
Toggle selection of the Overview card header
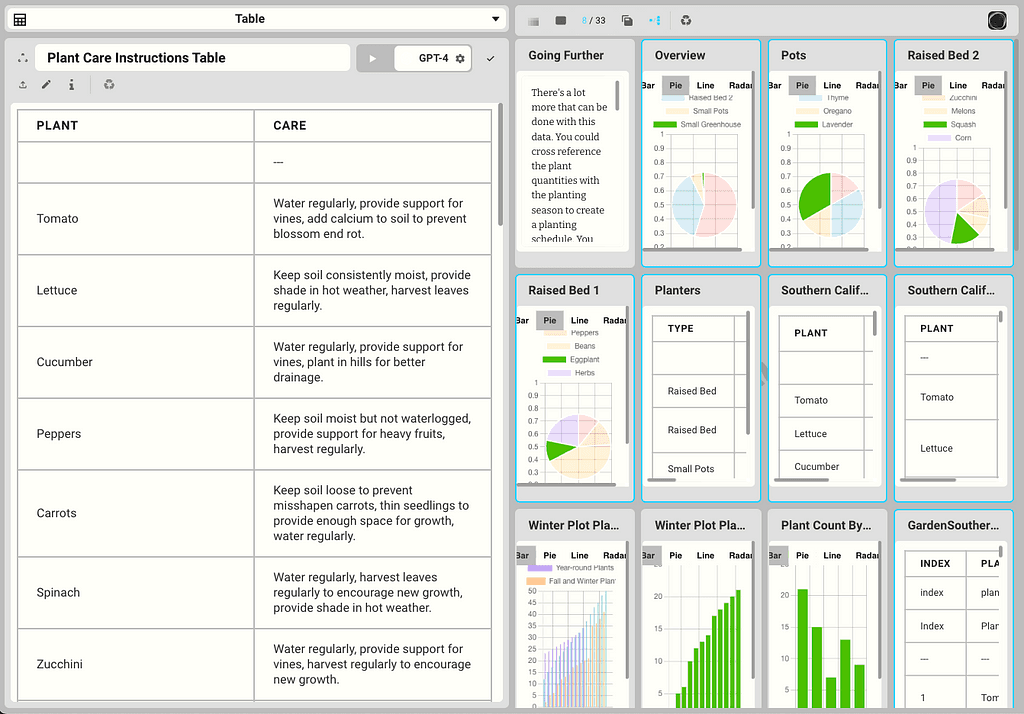tap(701, 56)
